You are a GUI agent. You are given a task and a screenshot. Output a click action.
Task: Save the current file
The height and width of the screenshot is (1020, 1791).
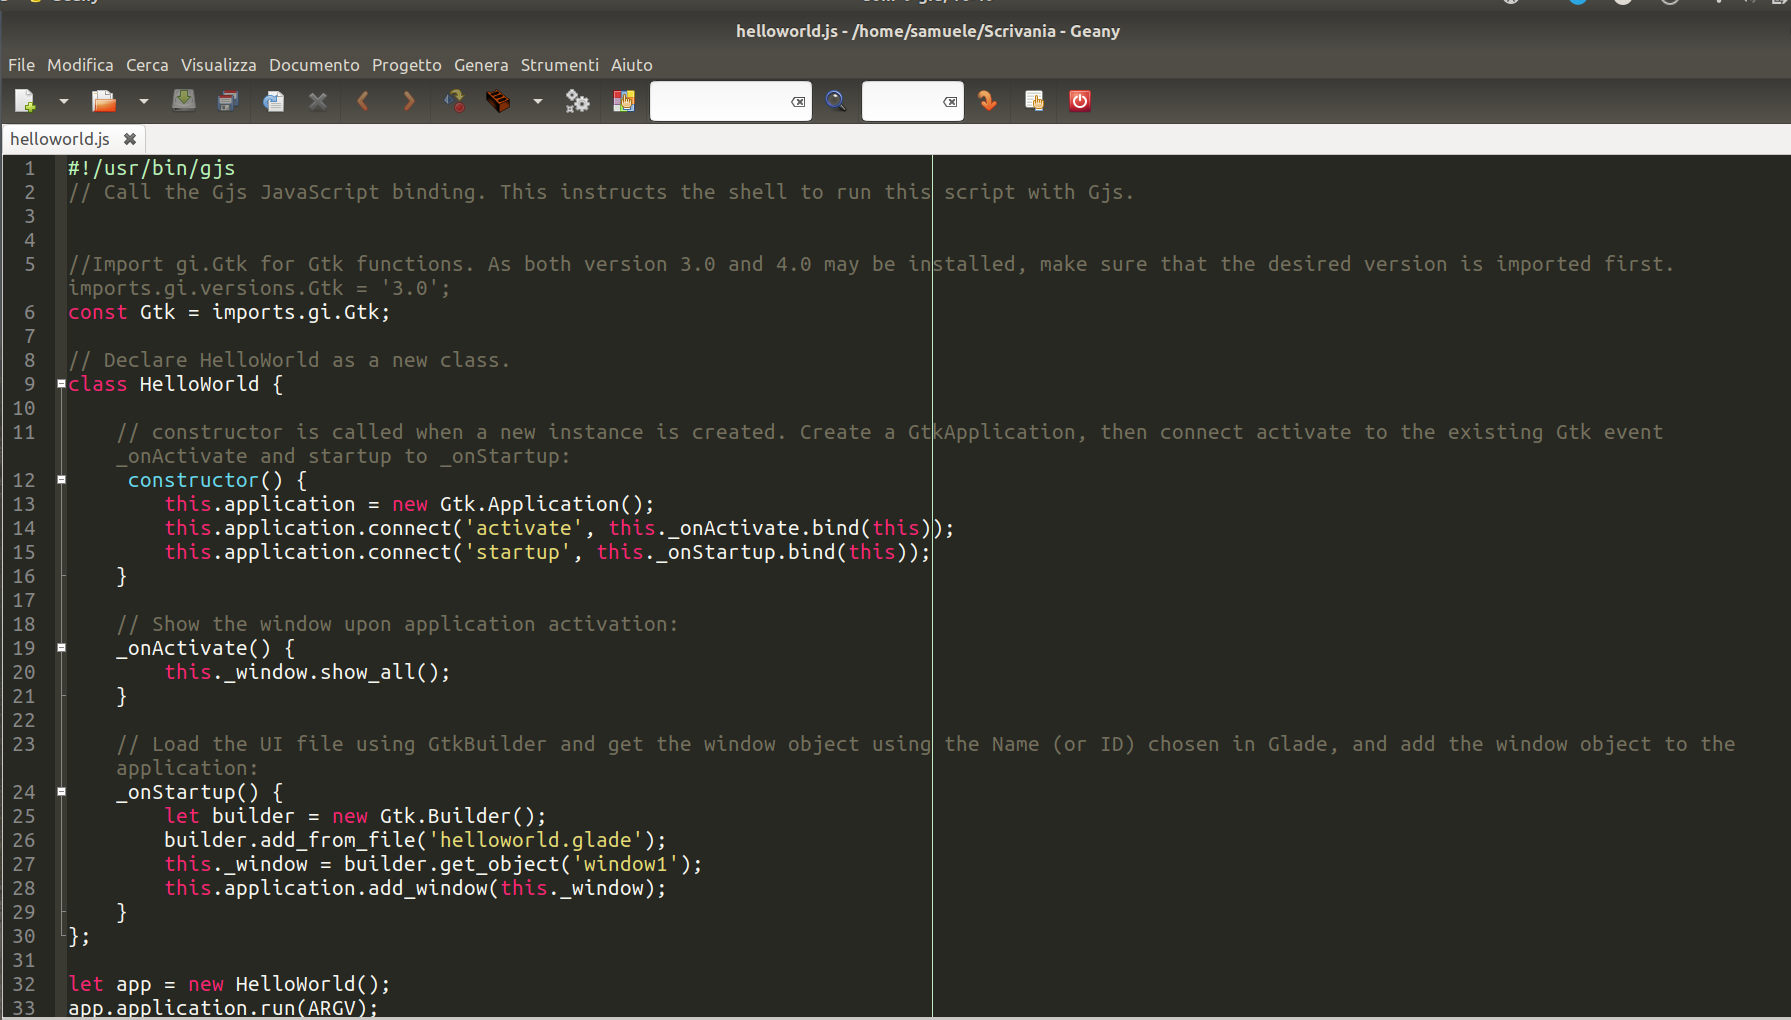coord(184,101)
